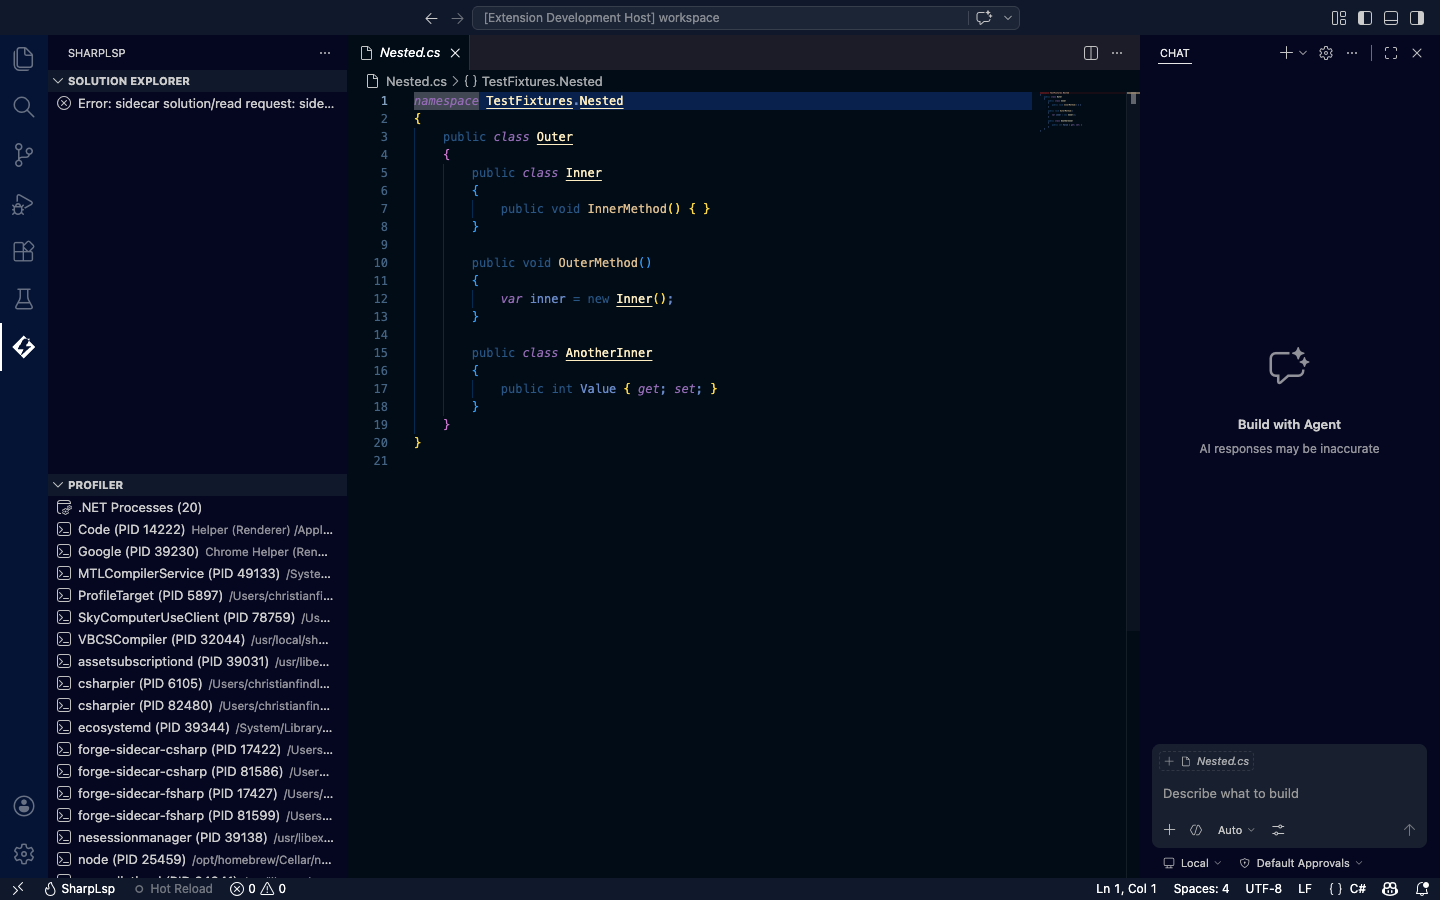This screenshot has height=900, width=1440.
Task: Close the Nested.cs tab
Action: coord(455,53)
